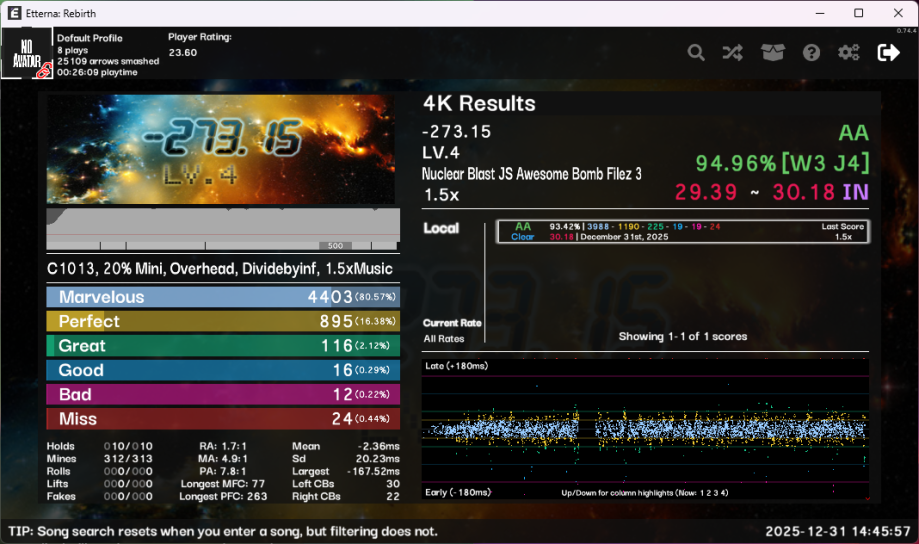Click the -273.15 song banner image
This screenshot has height=544, width=919.
(223, 149)
